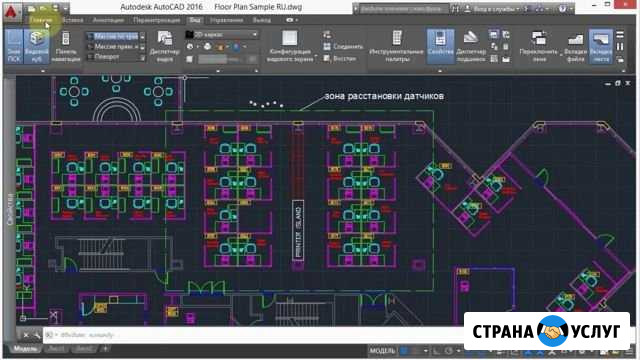Image resolution: width=640 pixels, height=360 pixels.
Task: Click the Tile Horizontally windows icon
Action: point(620,35)
